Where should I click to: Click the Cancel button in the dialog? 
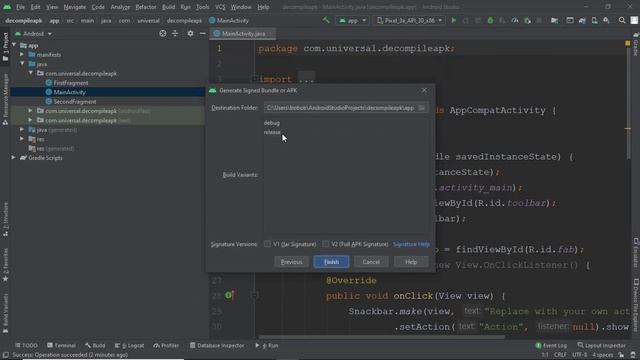click(371, 262)
